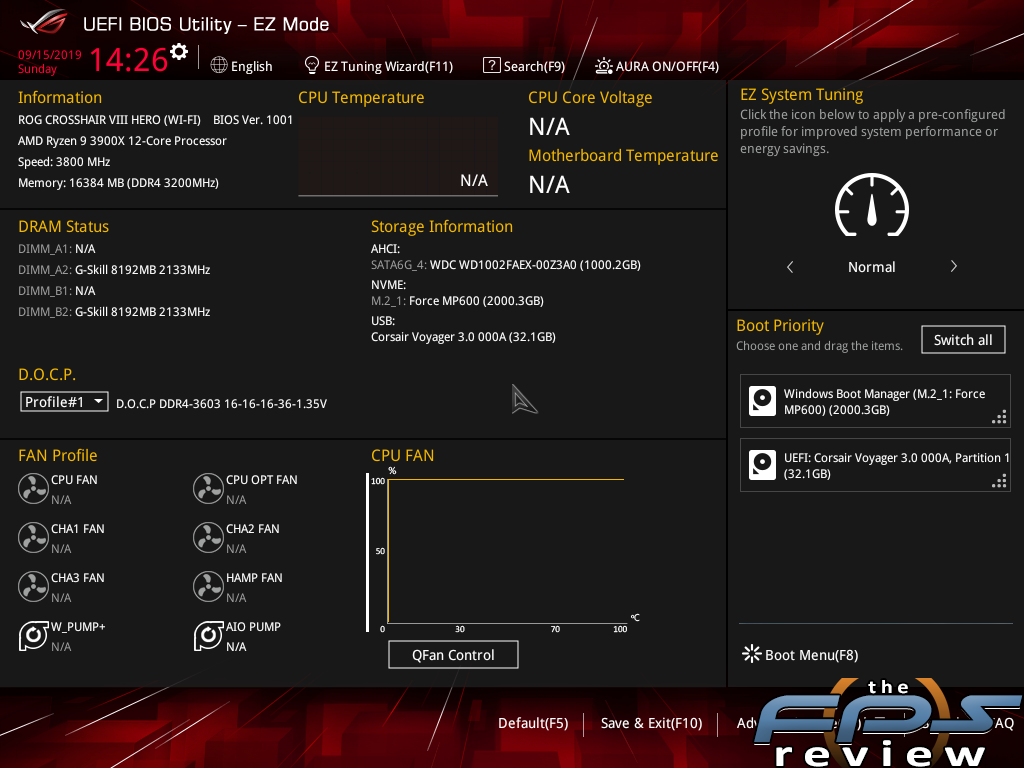The width and height of the screenshot is (1024, 768).
Task: Click the Speed: 3800 MHz text
Action: point(64,161)
